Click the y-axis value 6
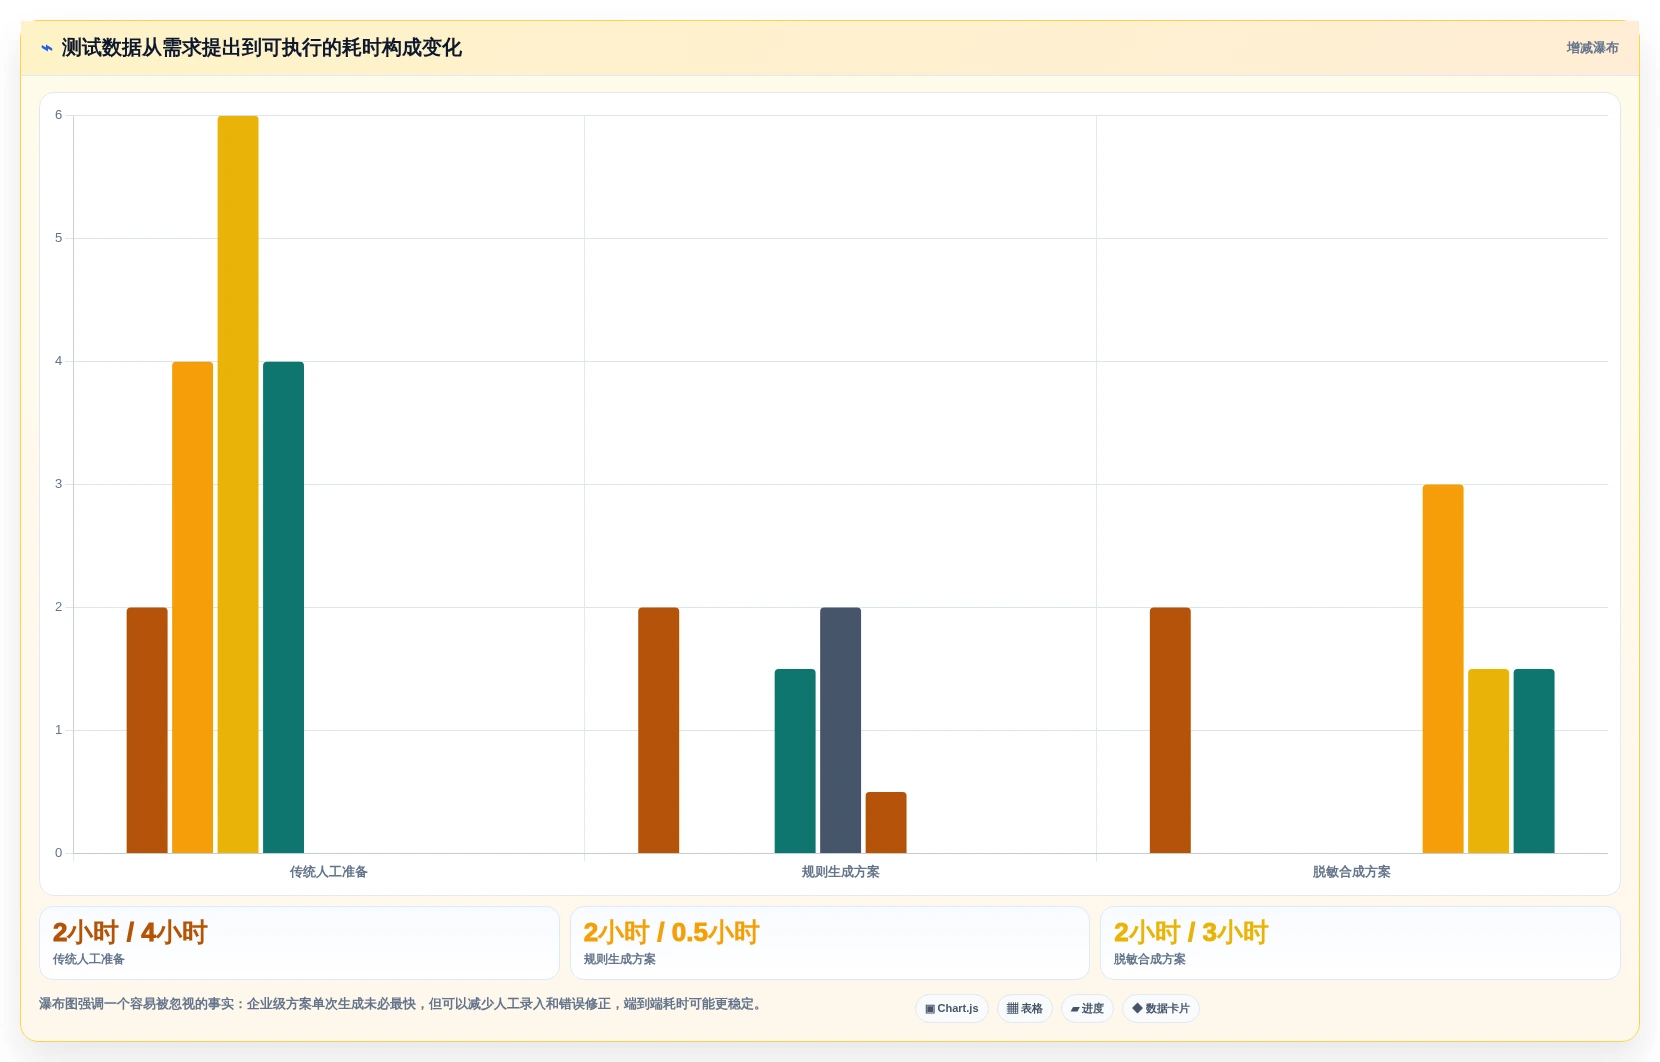Screen dimensions: 1660x1062 coord(58,115)
